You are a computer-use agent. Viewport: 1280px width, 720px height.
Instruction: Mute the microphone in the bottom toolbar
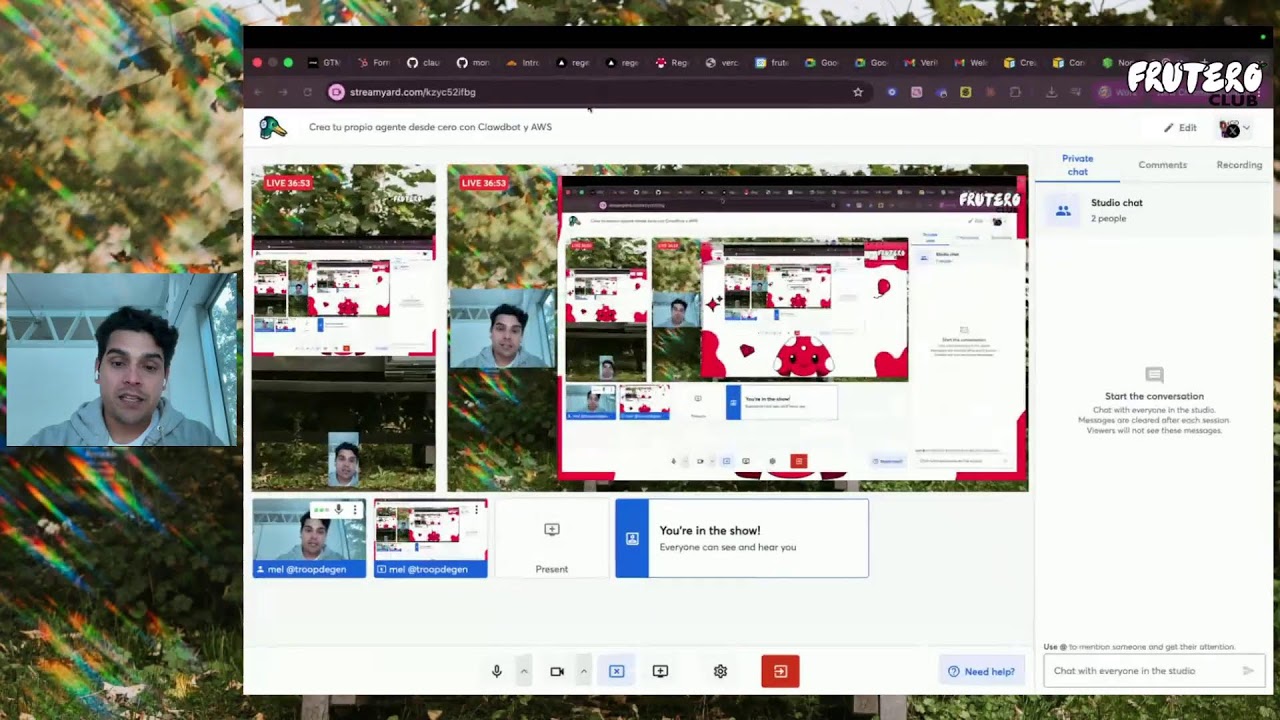(x=497, y=671)
